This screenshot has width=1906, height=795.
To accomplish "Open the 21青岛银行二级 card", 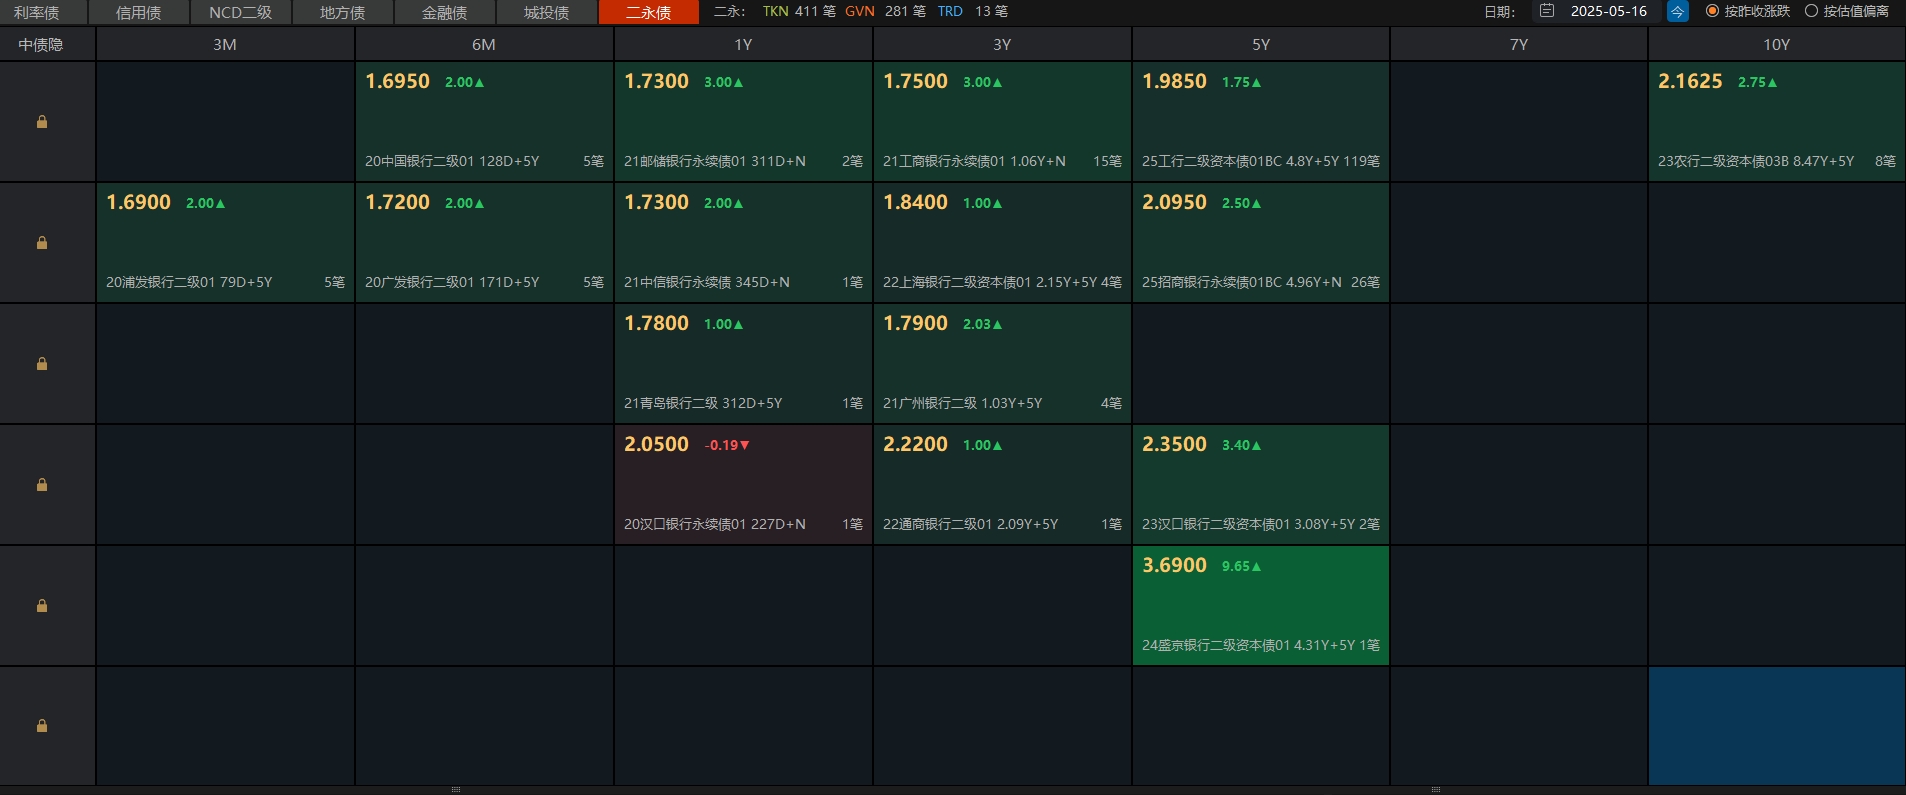I will tap(743, 364).
